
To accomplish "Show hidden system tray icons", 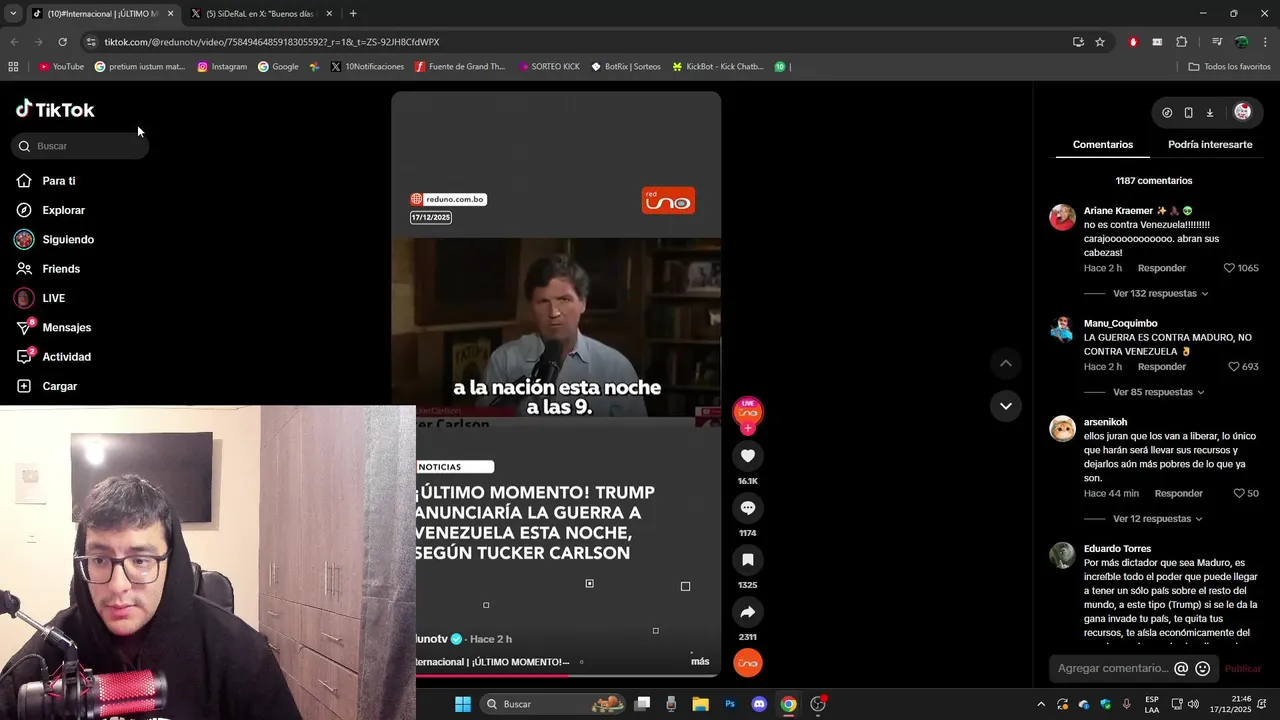I will 1041,704.
